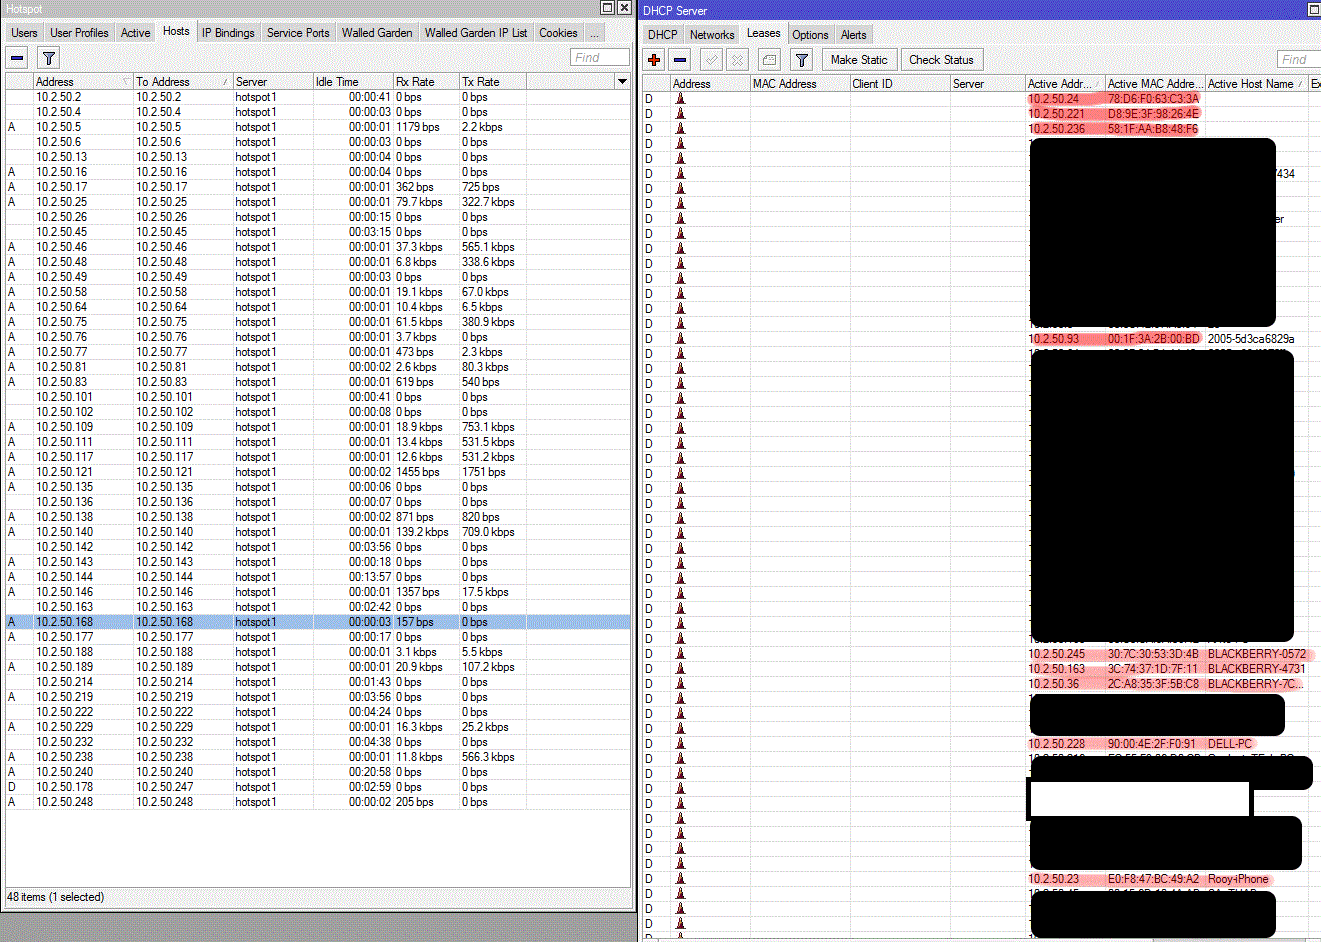This screenshot has height=942, width=1321.
Task: Select the selected host row 10.2.50.168
Action: (318, 622)
